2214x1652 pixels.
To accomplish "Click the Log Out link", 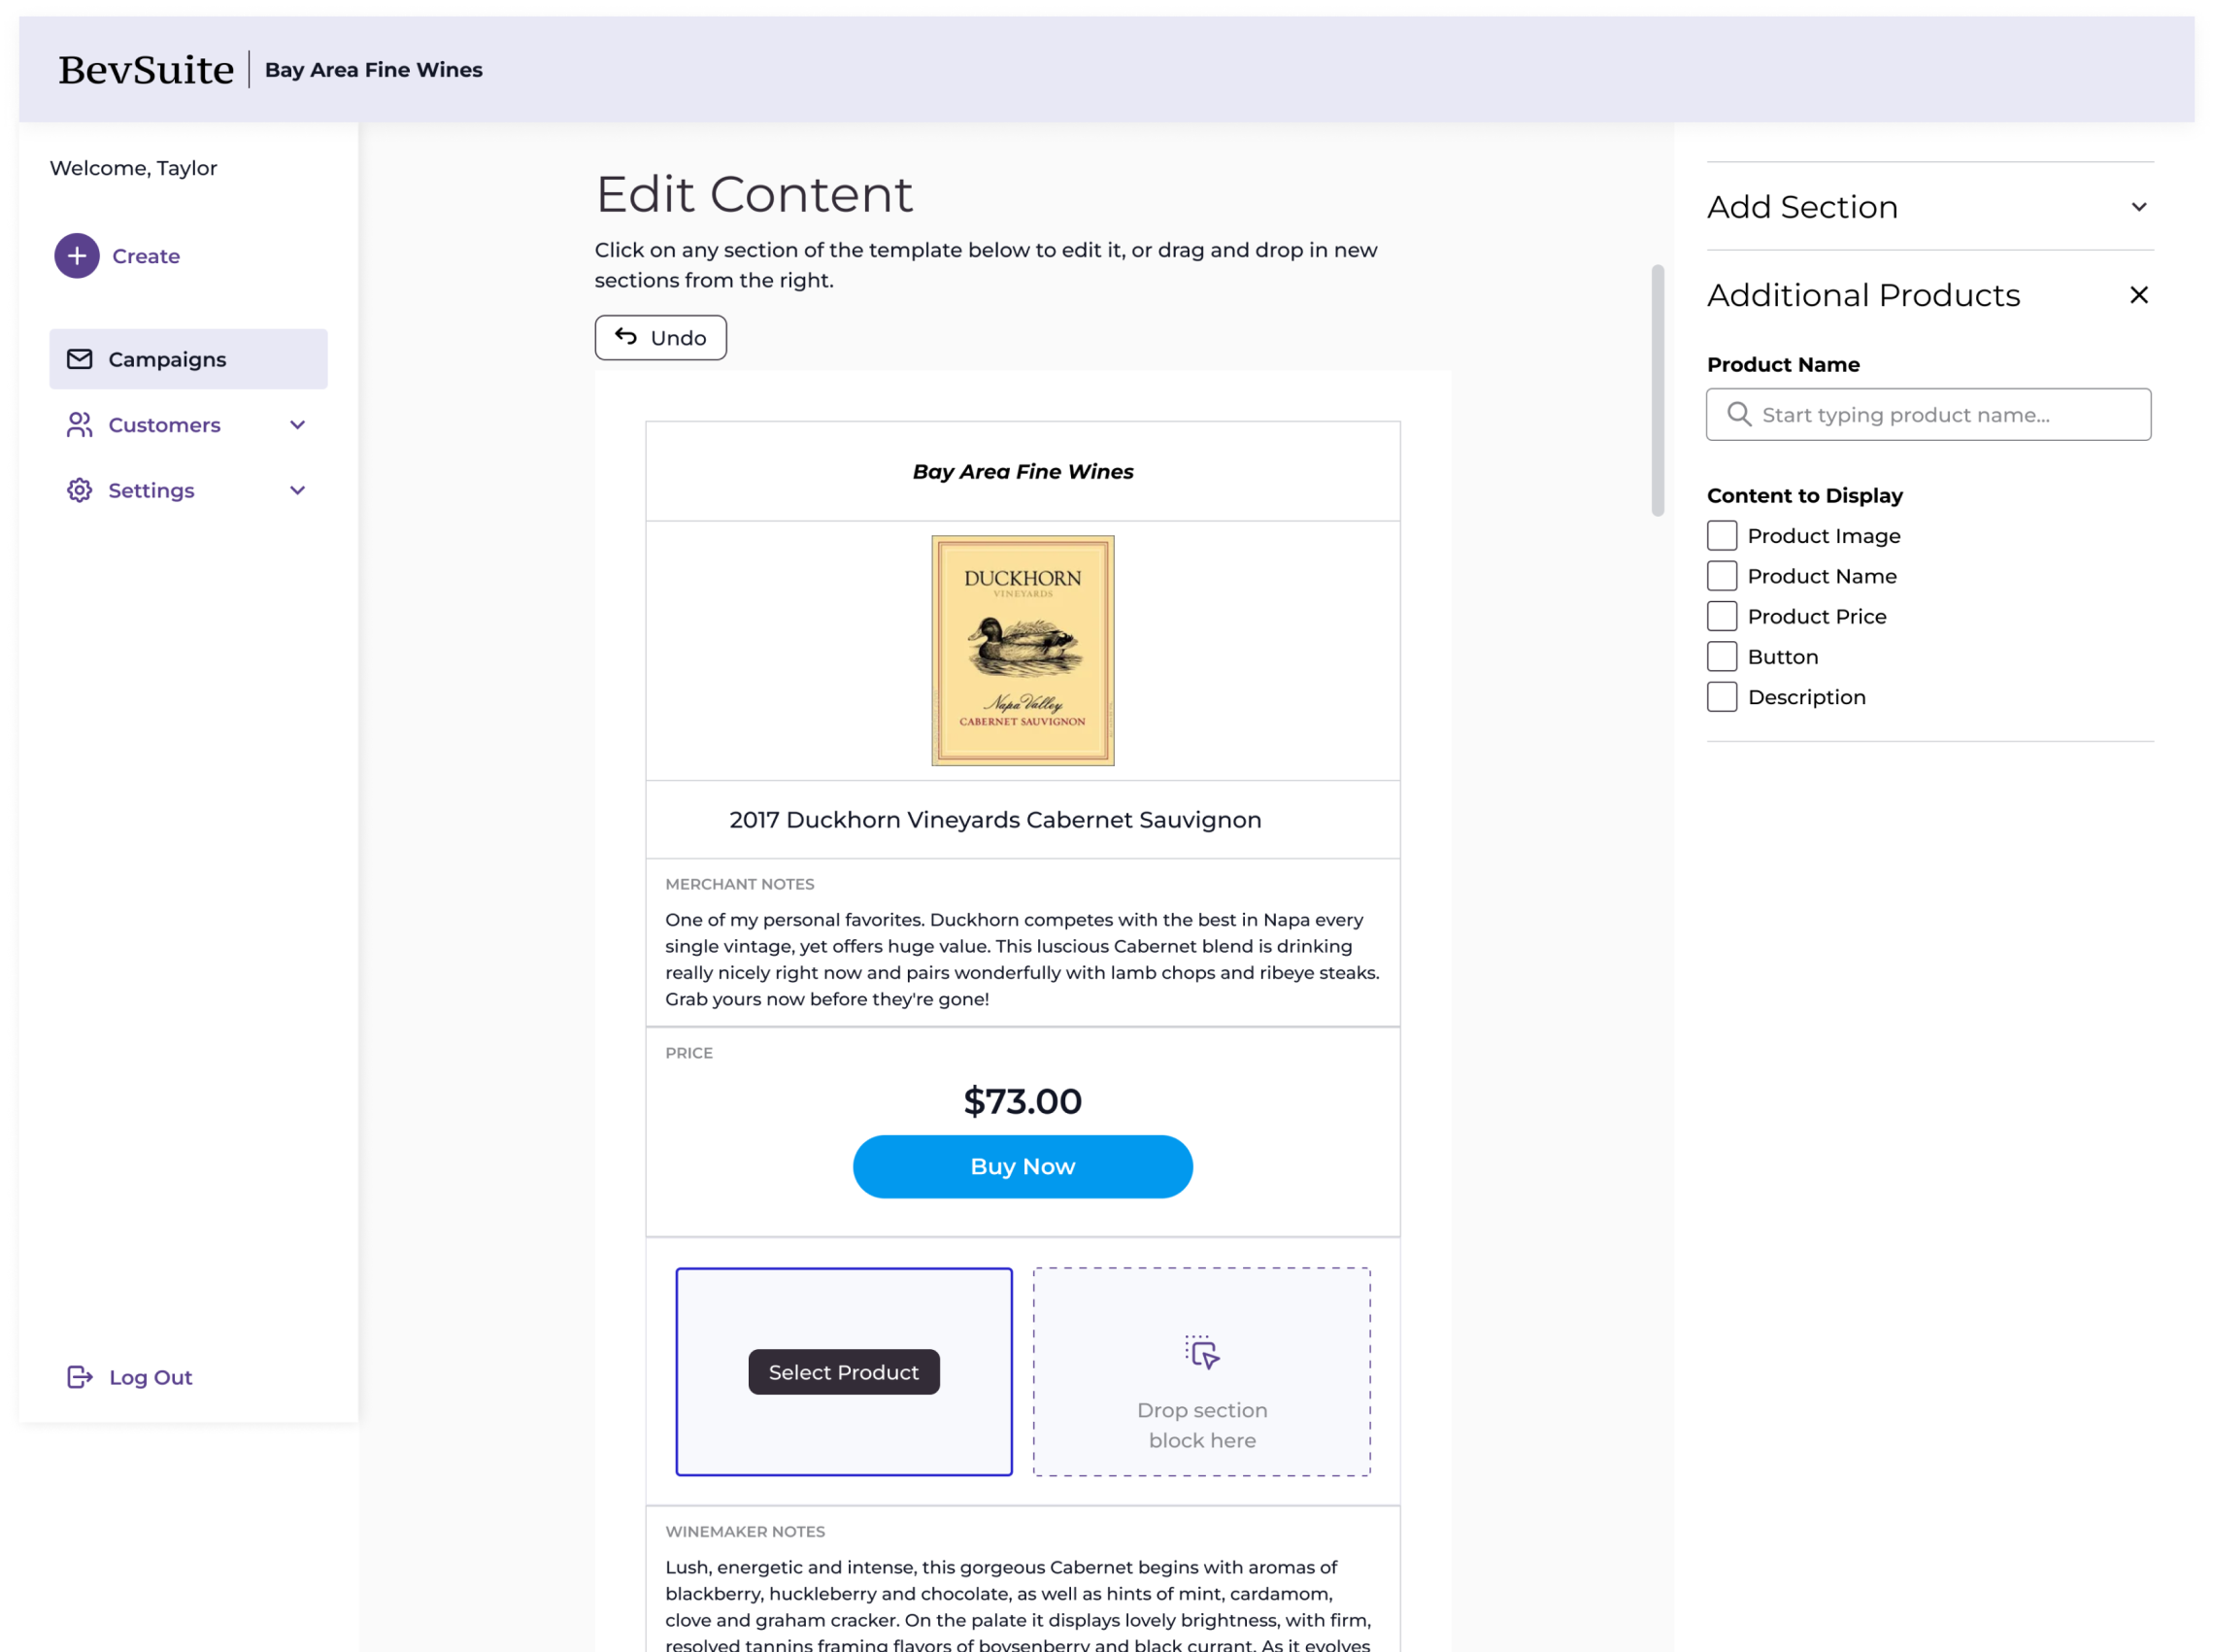I will pyautogui.click(x=150, y=1377).
